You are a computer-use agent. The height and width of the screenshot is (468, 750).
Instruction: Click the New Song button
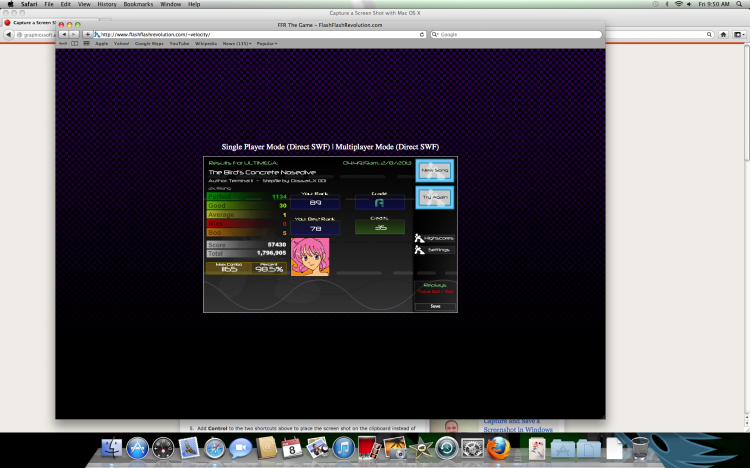point(434,170)
